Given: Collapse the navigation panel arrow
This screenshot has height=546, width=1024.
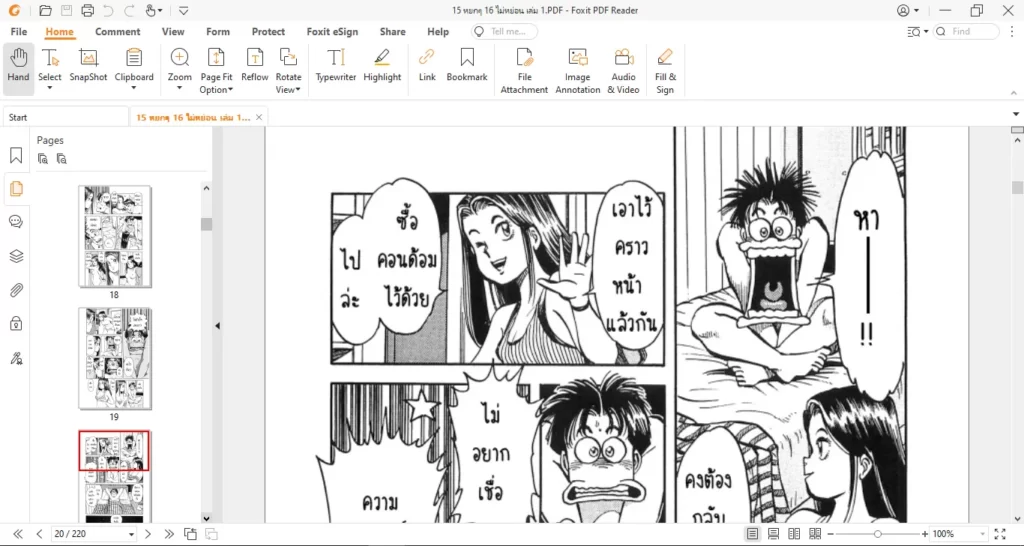Looking at the screenshot, I should (x=217, y=325).
